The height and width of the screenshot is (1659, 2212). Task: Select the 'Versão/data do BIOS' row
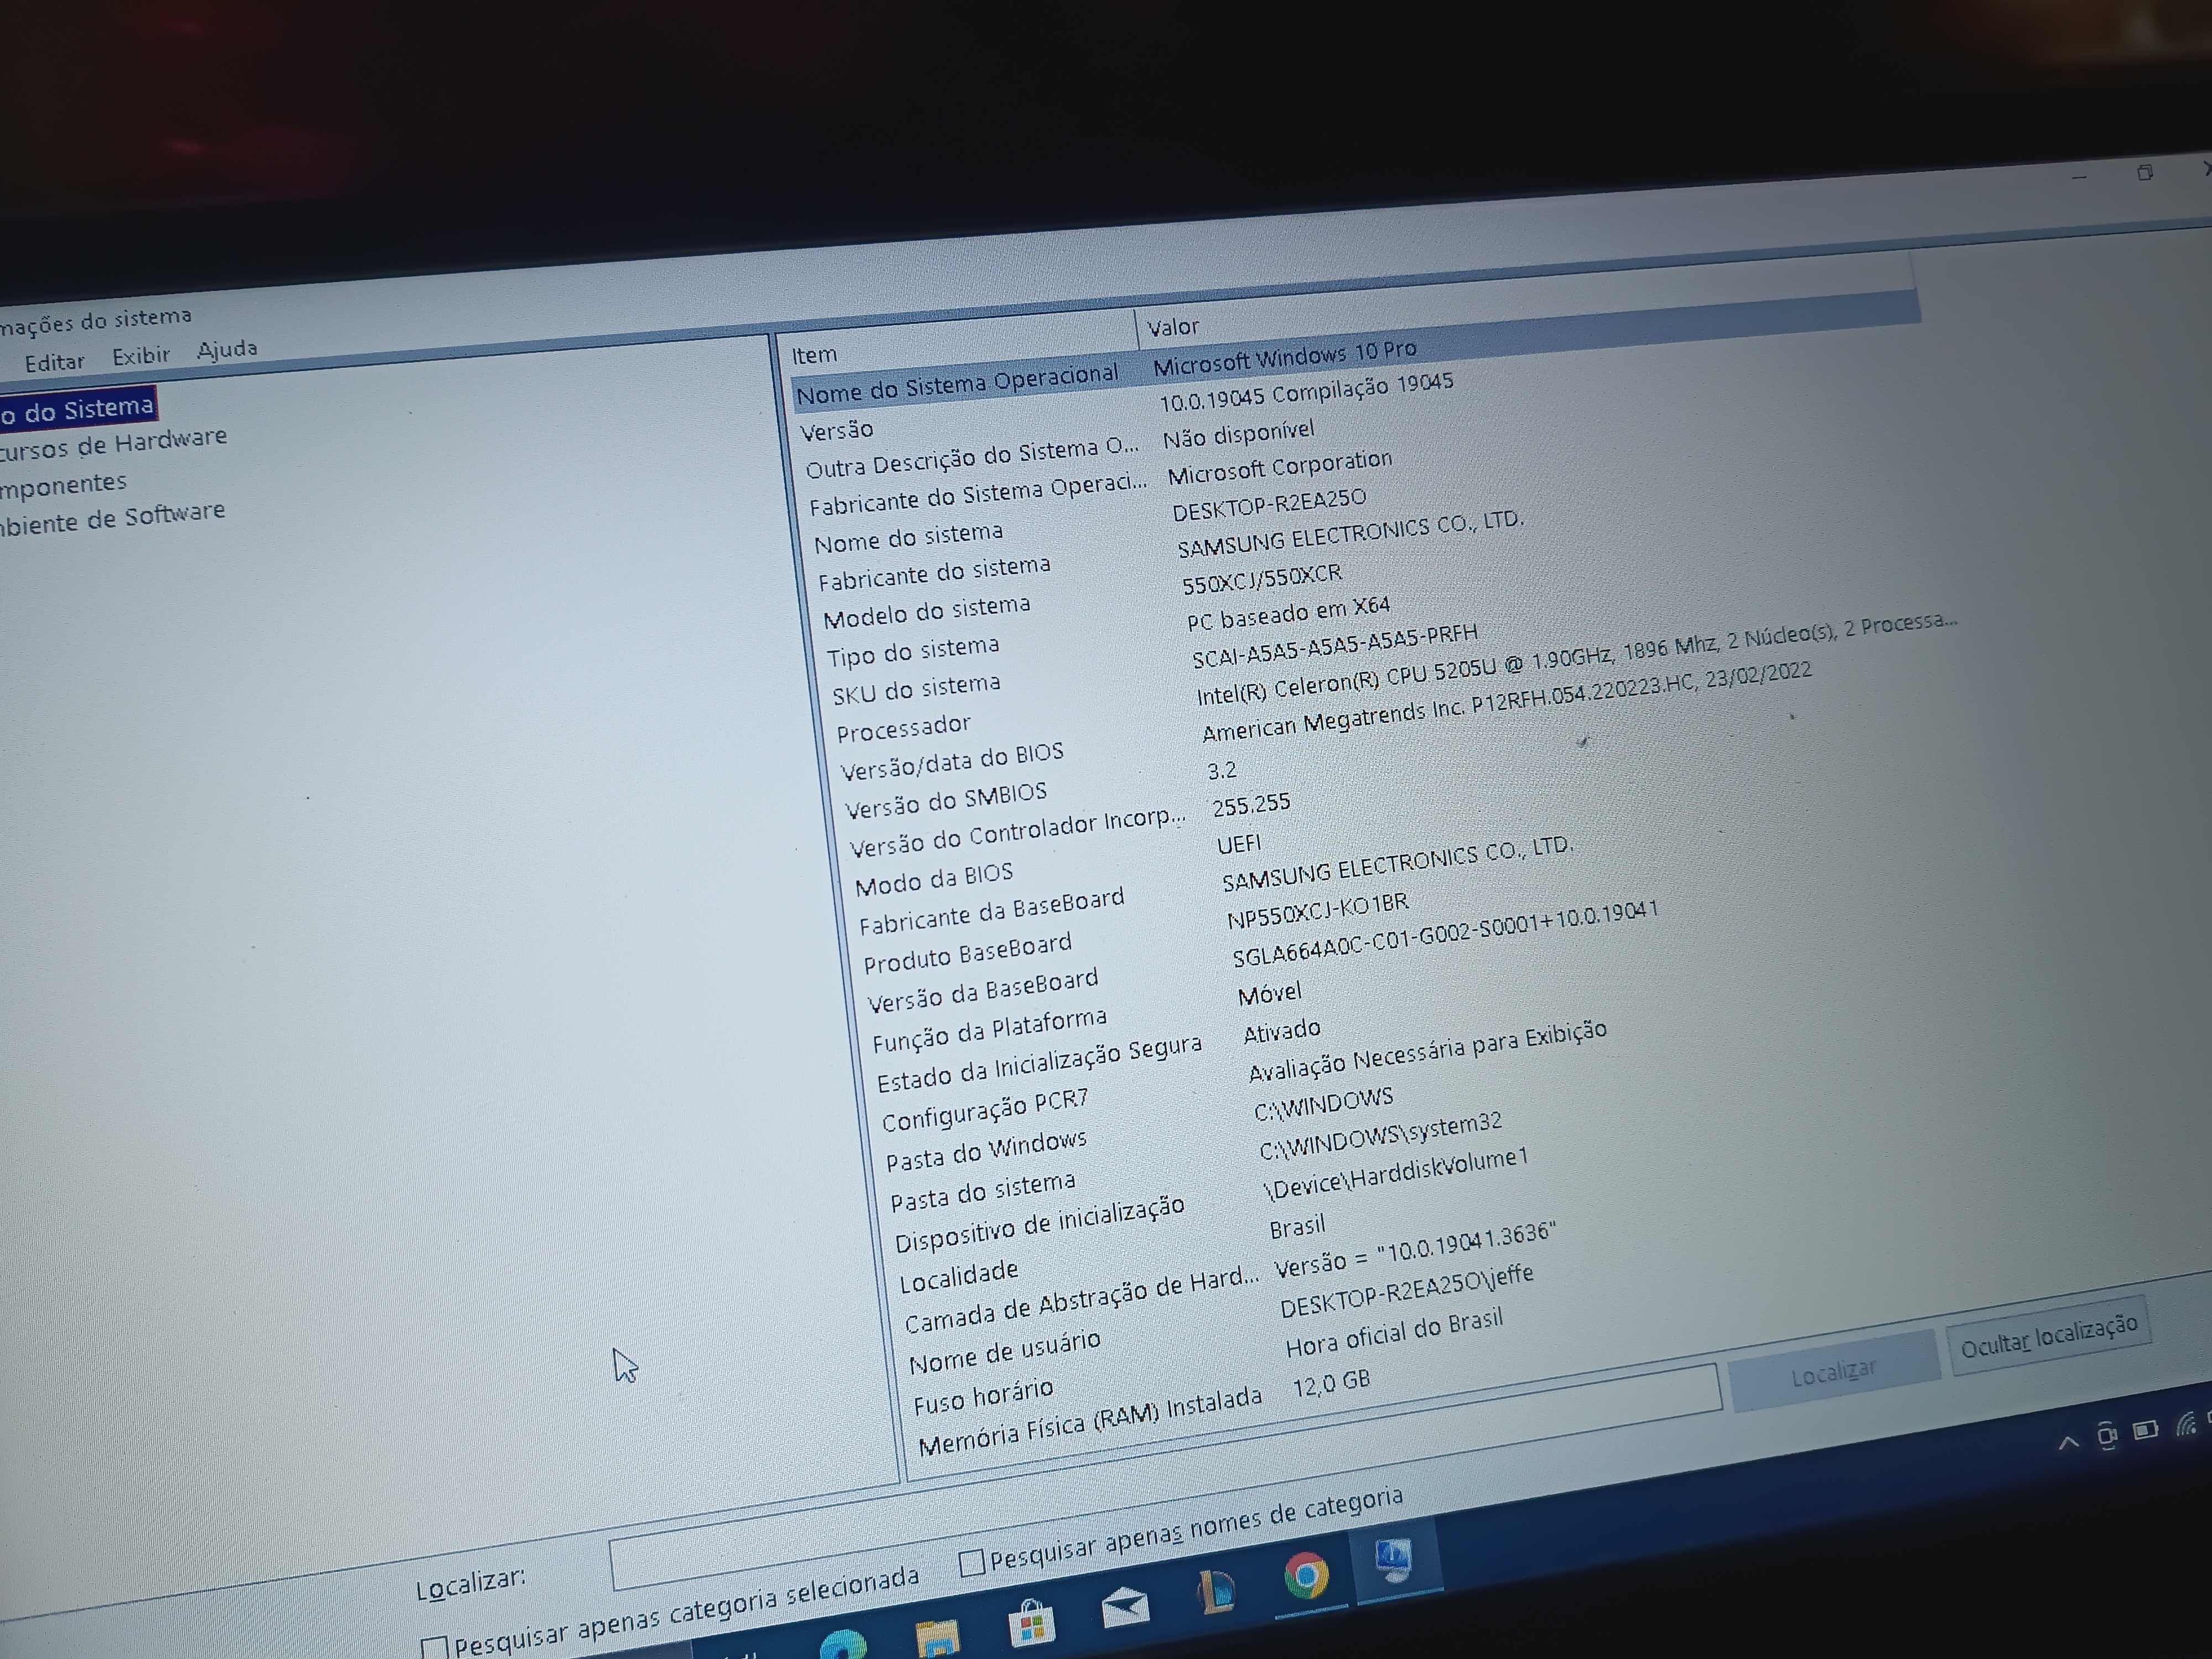(x=952, y=762)
